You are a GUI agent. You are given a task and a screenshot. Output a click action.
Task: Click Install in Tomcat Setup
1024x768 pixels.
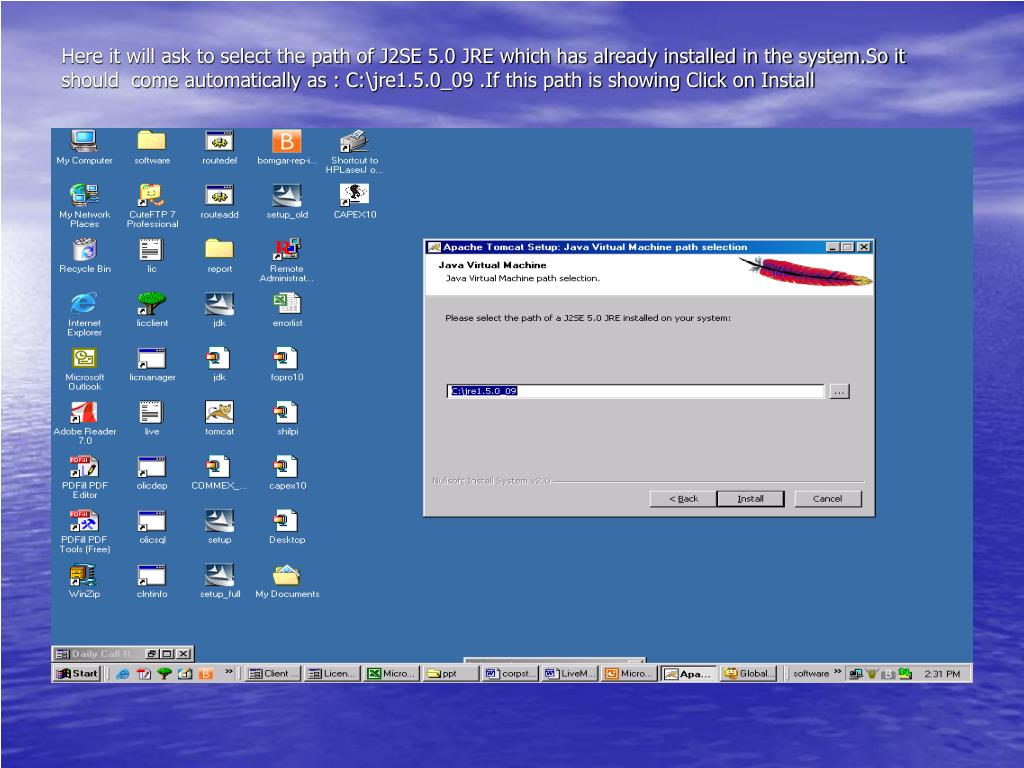pyautogui.click(x=750, y=498)
